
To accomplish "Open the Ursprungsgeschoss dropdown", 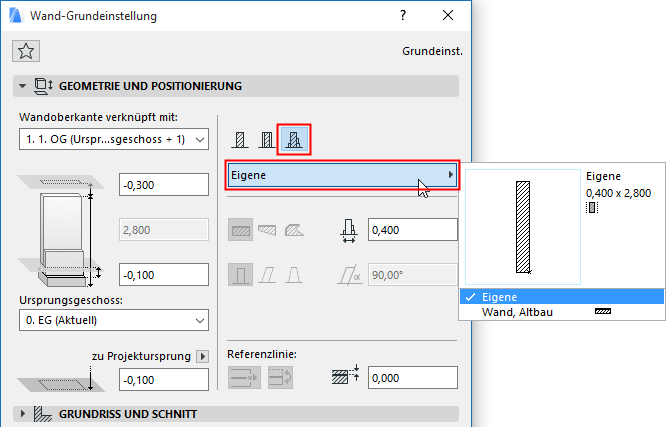I will (x=114, y=320).
